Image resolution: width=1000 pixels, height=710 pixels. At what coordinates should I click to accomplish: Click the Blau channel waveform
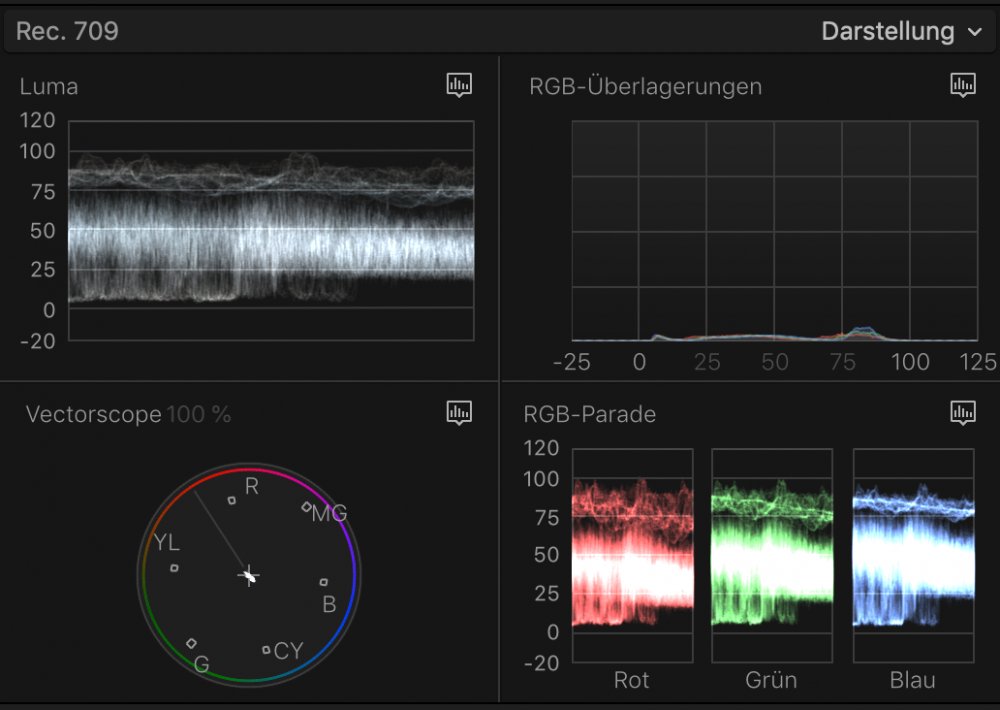[x=912, y=555]
